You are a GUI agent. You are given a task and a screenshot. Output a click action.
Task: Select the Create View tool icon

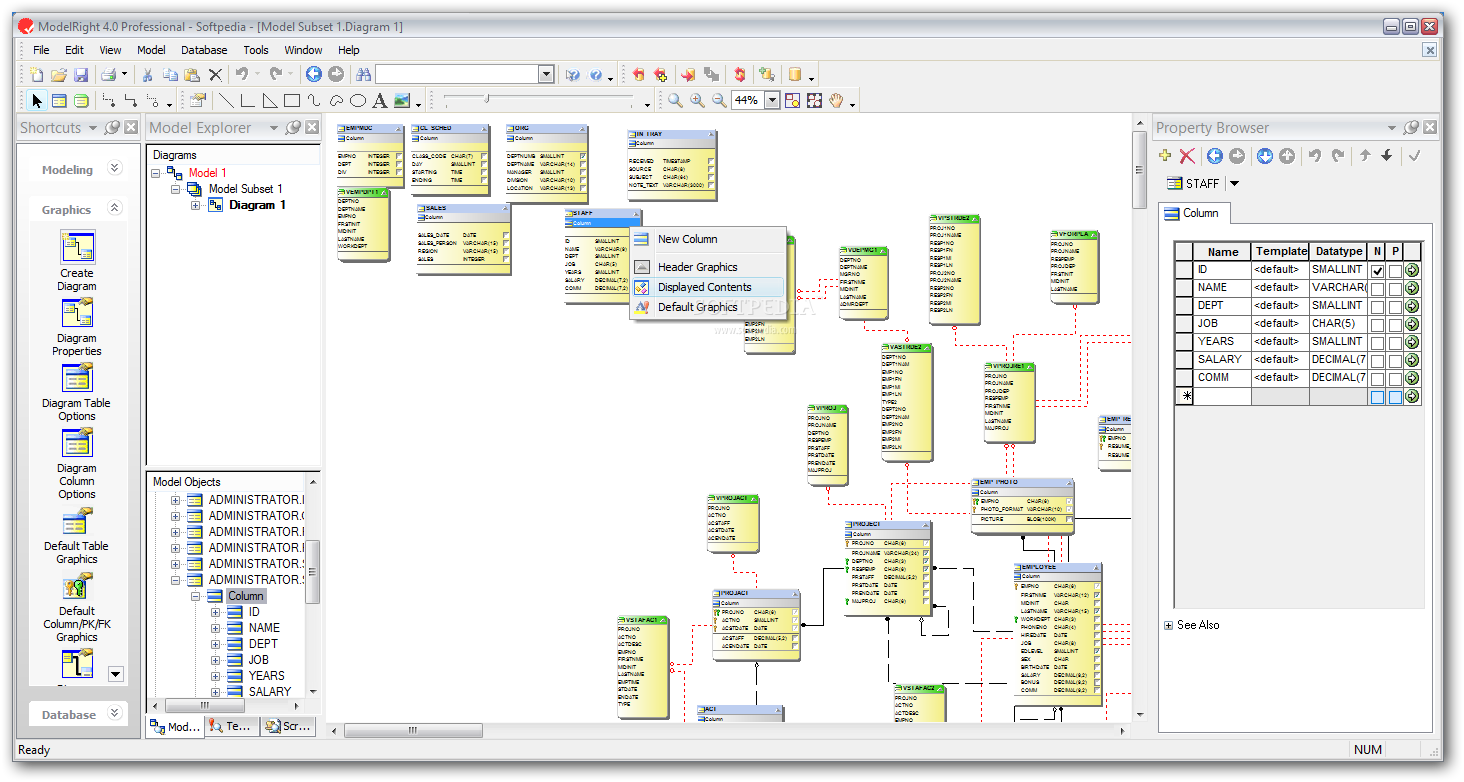point(81,101)
